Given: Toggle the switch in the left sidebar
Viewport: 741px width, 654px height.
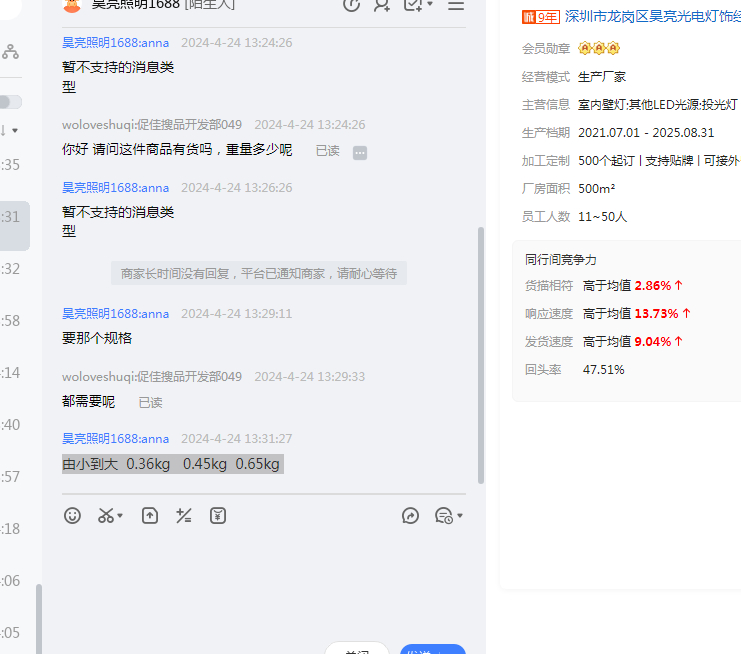Looking at the screenshot, I should click(10, 102).
